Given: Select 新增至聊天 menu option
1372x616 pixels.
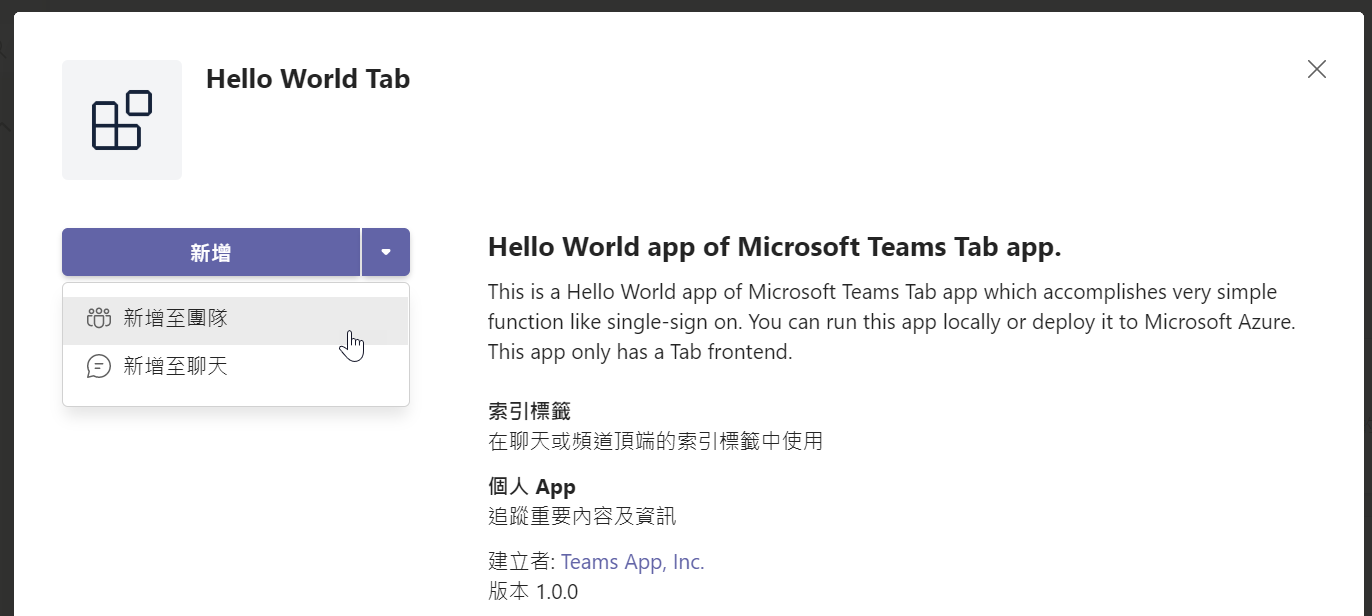Looking at the screenshot, I should click(x=236, y=367).
